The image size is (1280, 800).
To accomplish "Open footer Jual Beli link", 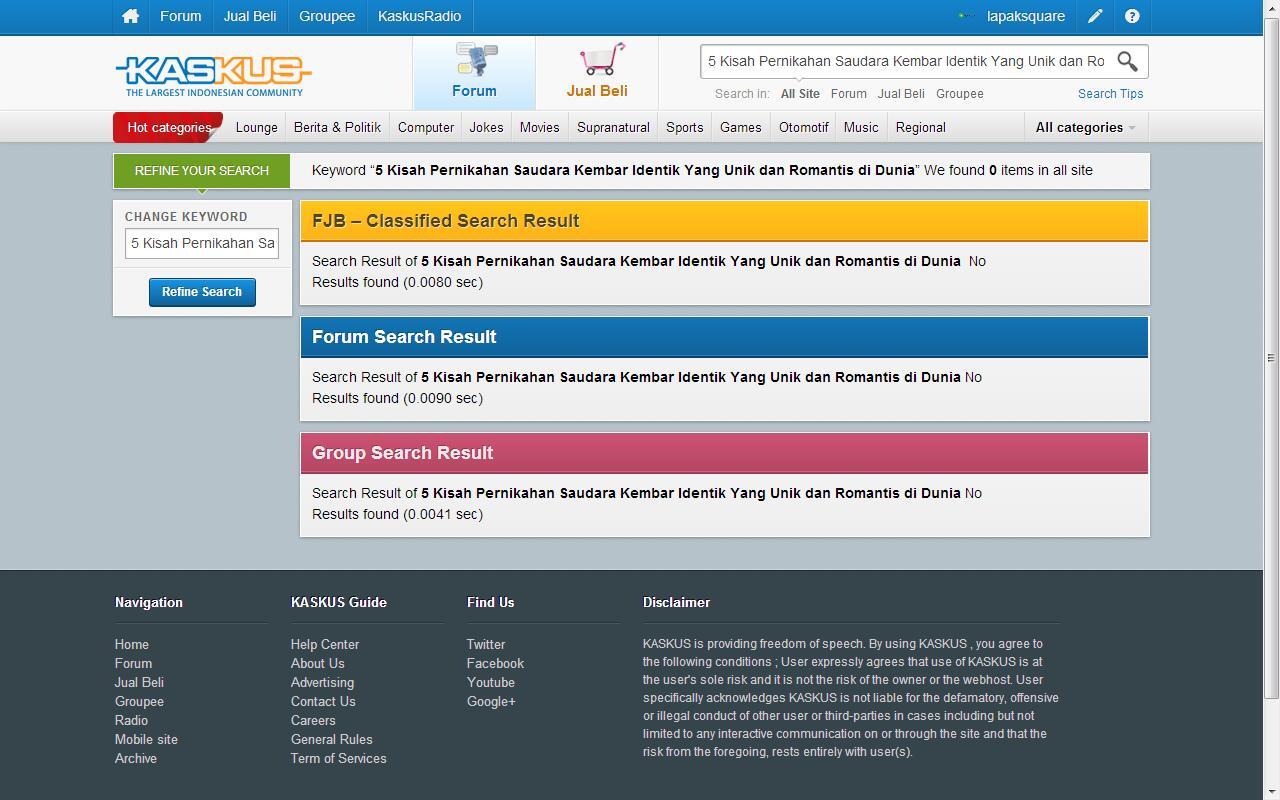I will click(139, 683).
